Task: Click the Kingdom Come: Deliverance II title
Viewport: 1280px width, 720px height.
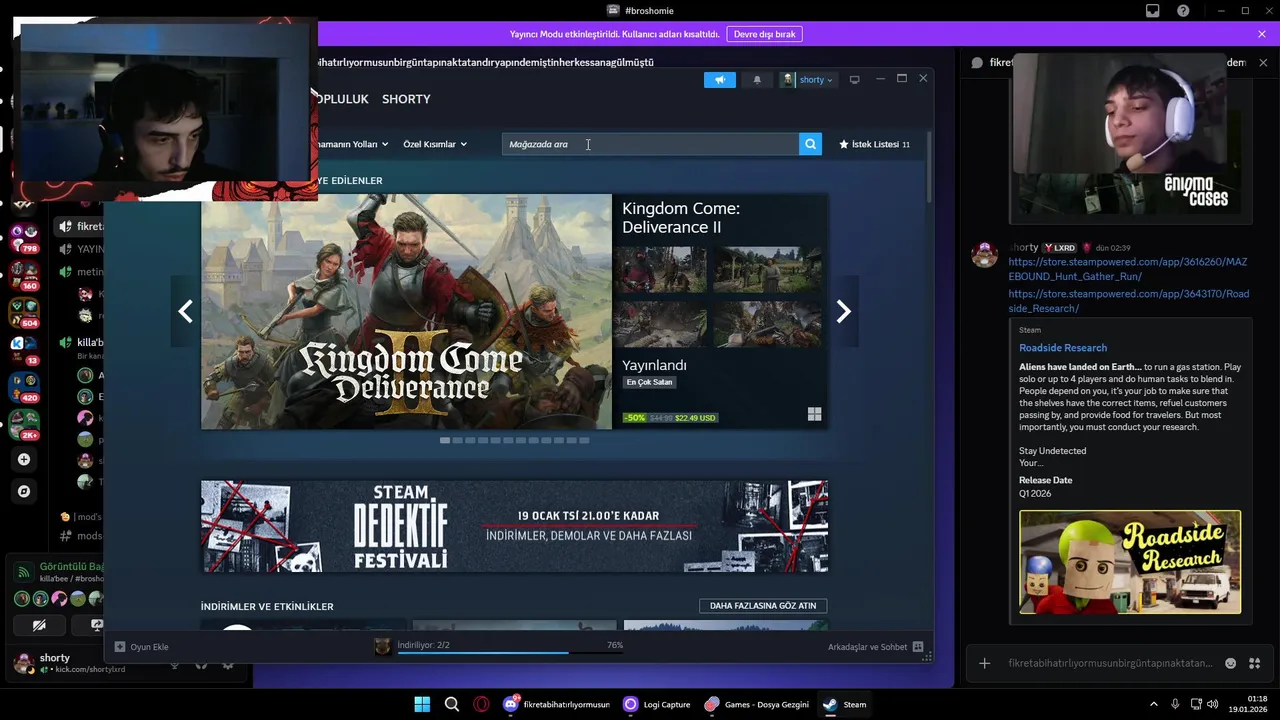Action: coord(681,218)
